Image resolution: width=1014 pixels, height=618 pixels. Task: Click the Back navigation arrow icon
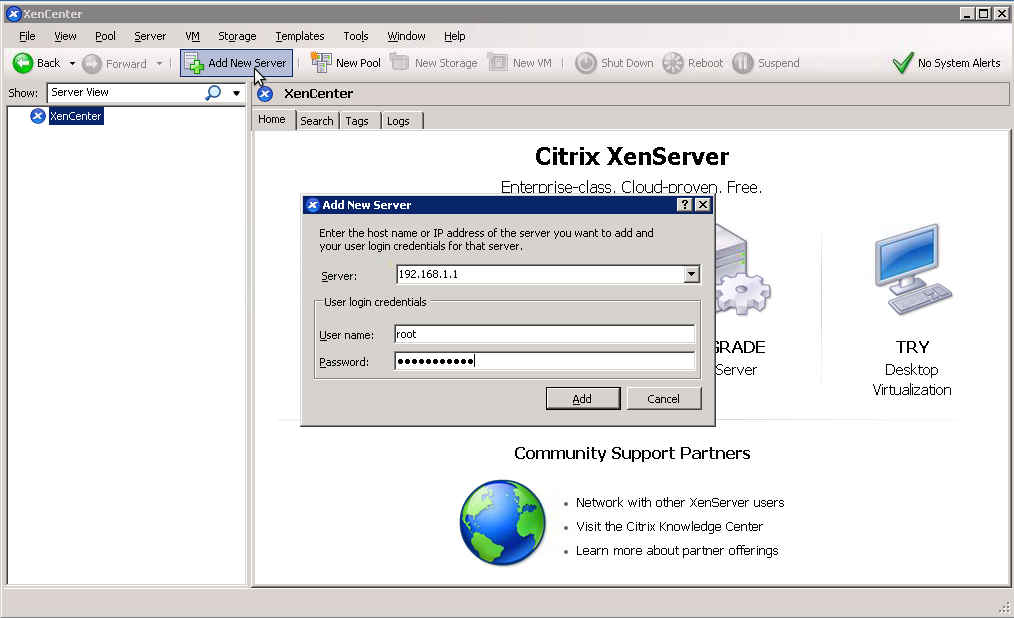pyautogui.click(x=22, y=62)
